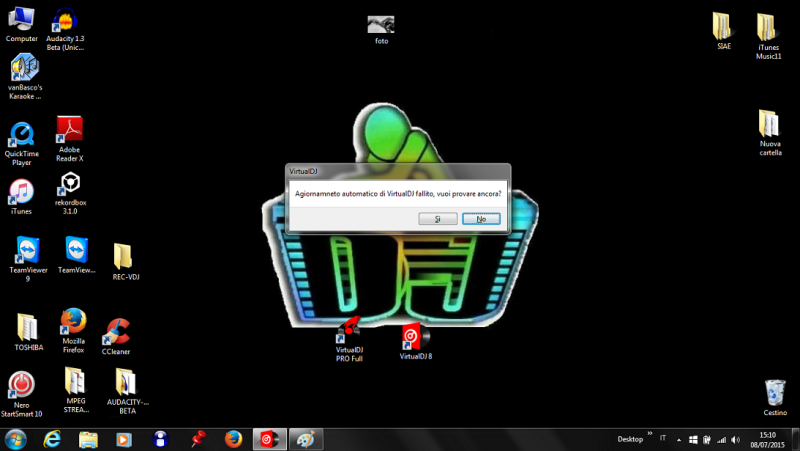Click the Desktop toolbar label
This screenshot has width=800, height=451.
coord(630,439)
